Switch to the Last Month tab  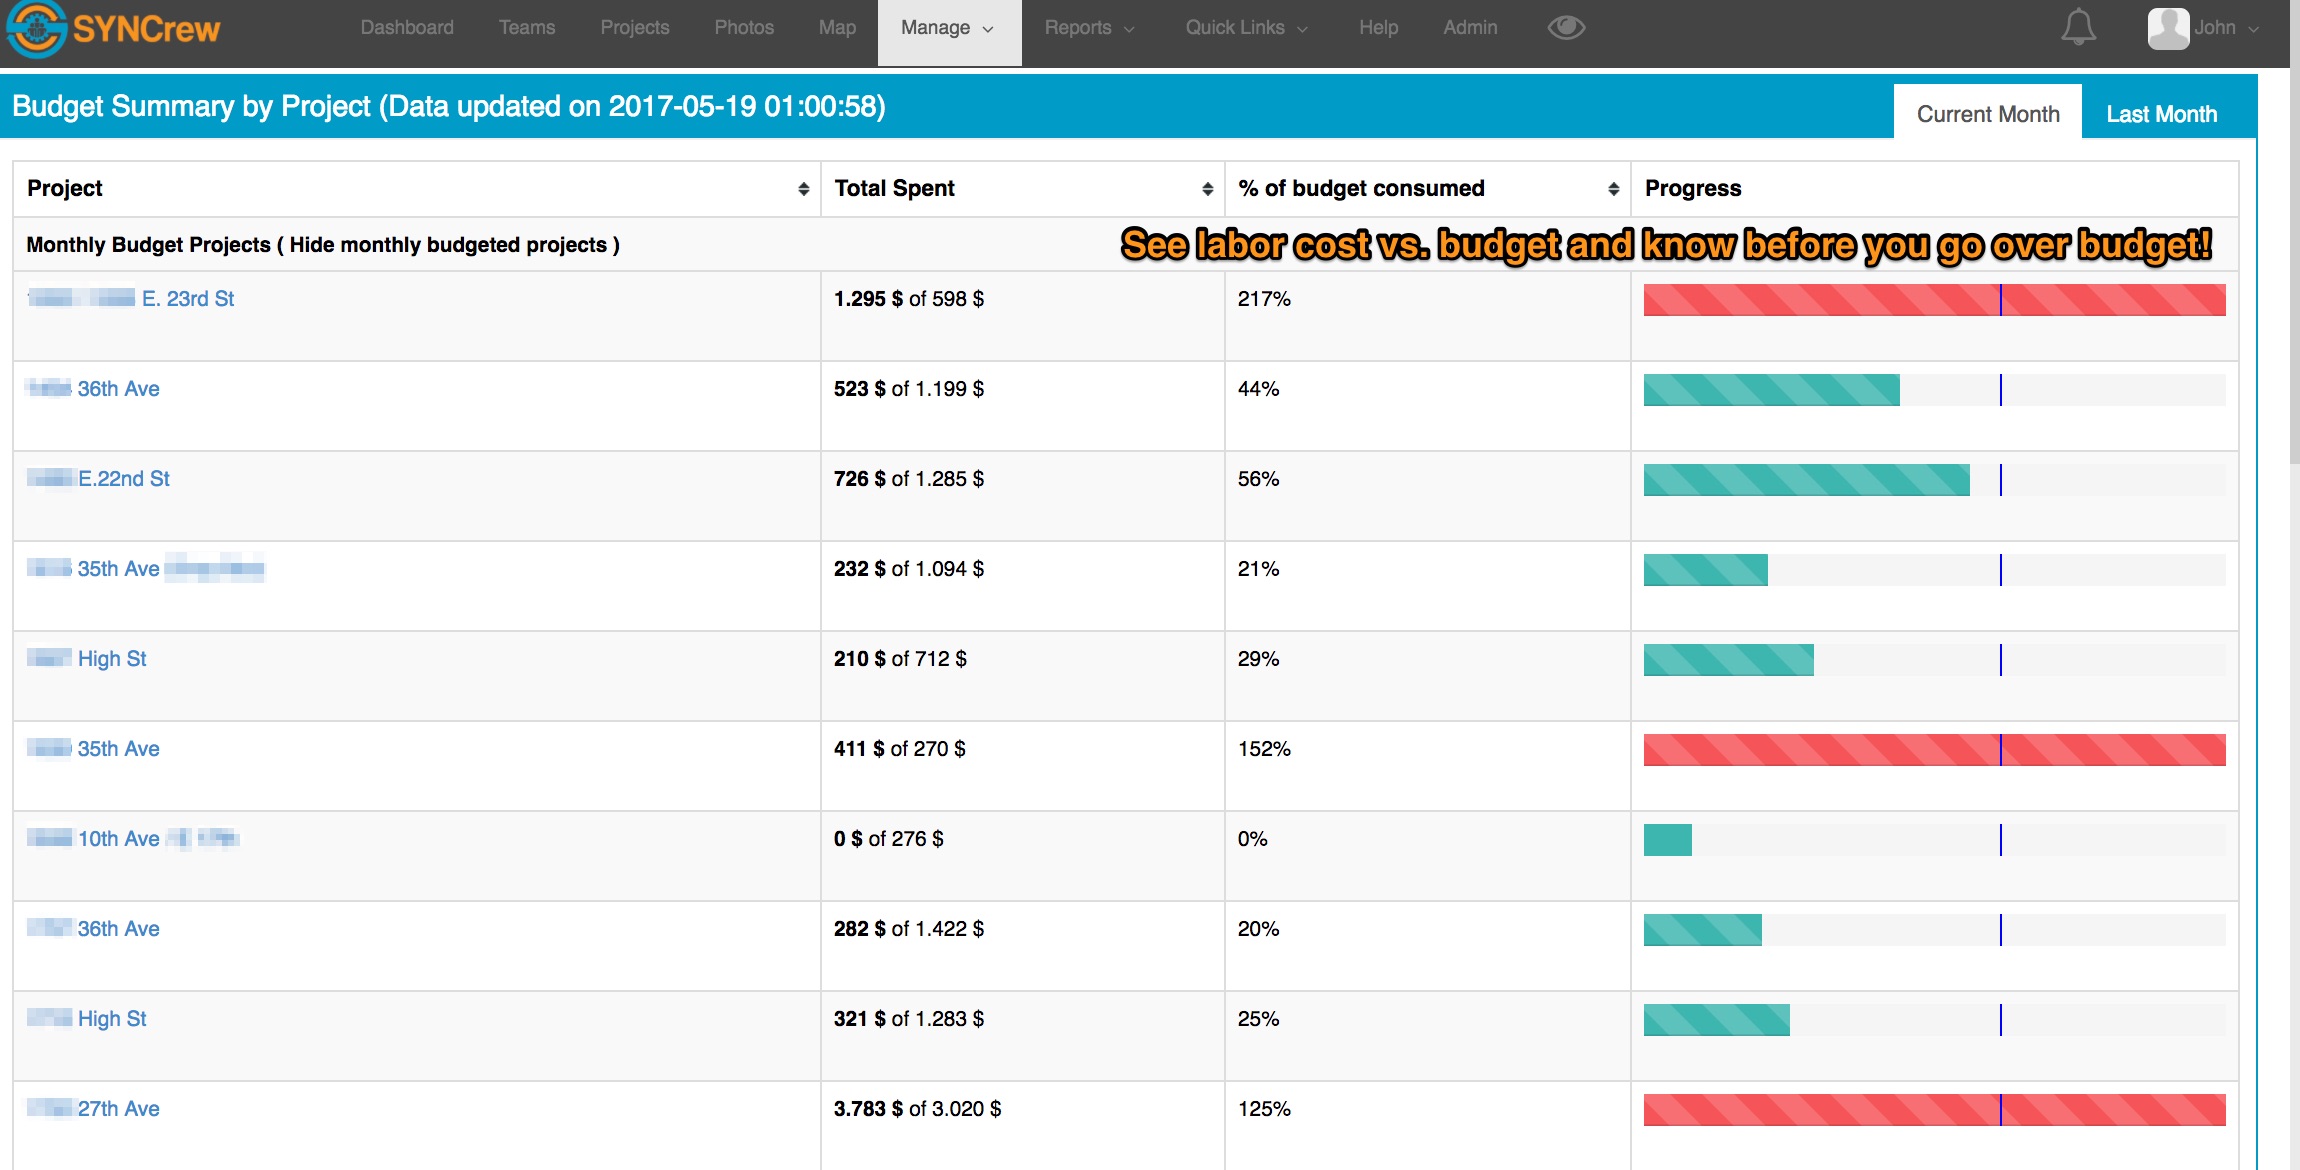point(2161,114)
